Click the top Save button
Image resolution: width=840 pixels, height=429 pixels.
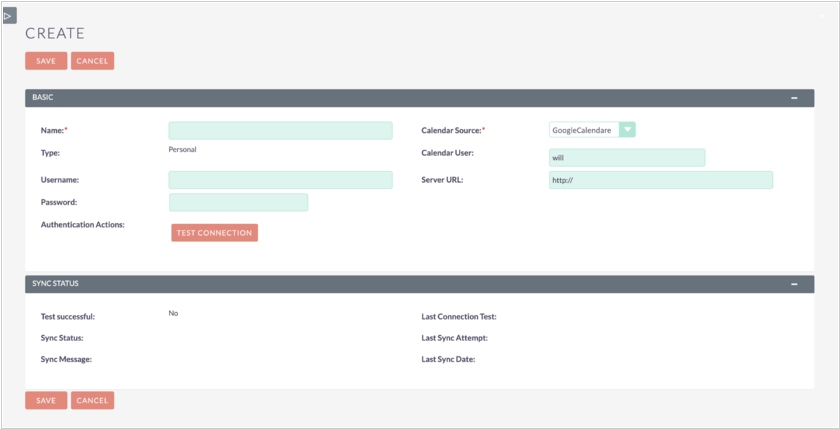tap(46, 61)
